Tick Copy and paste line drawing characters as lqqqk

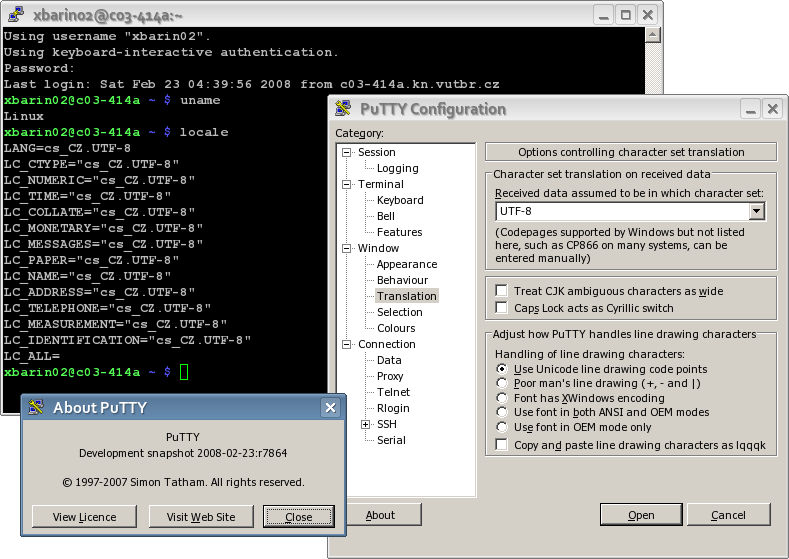[501, 445]
